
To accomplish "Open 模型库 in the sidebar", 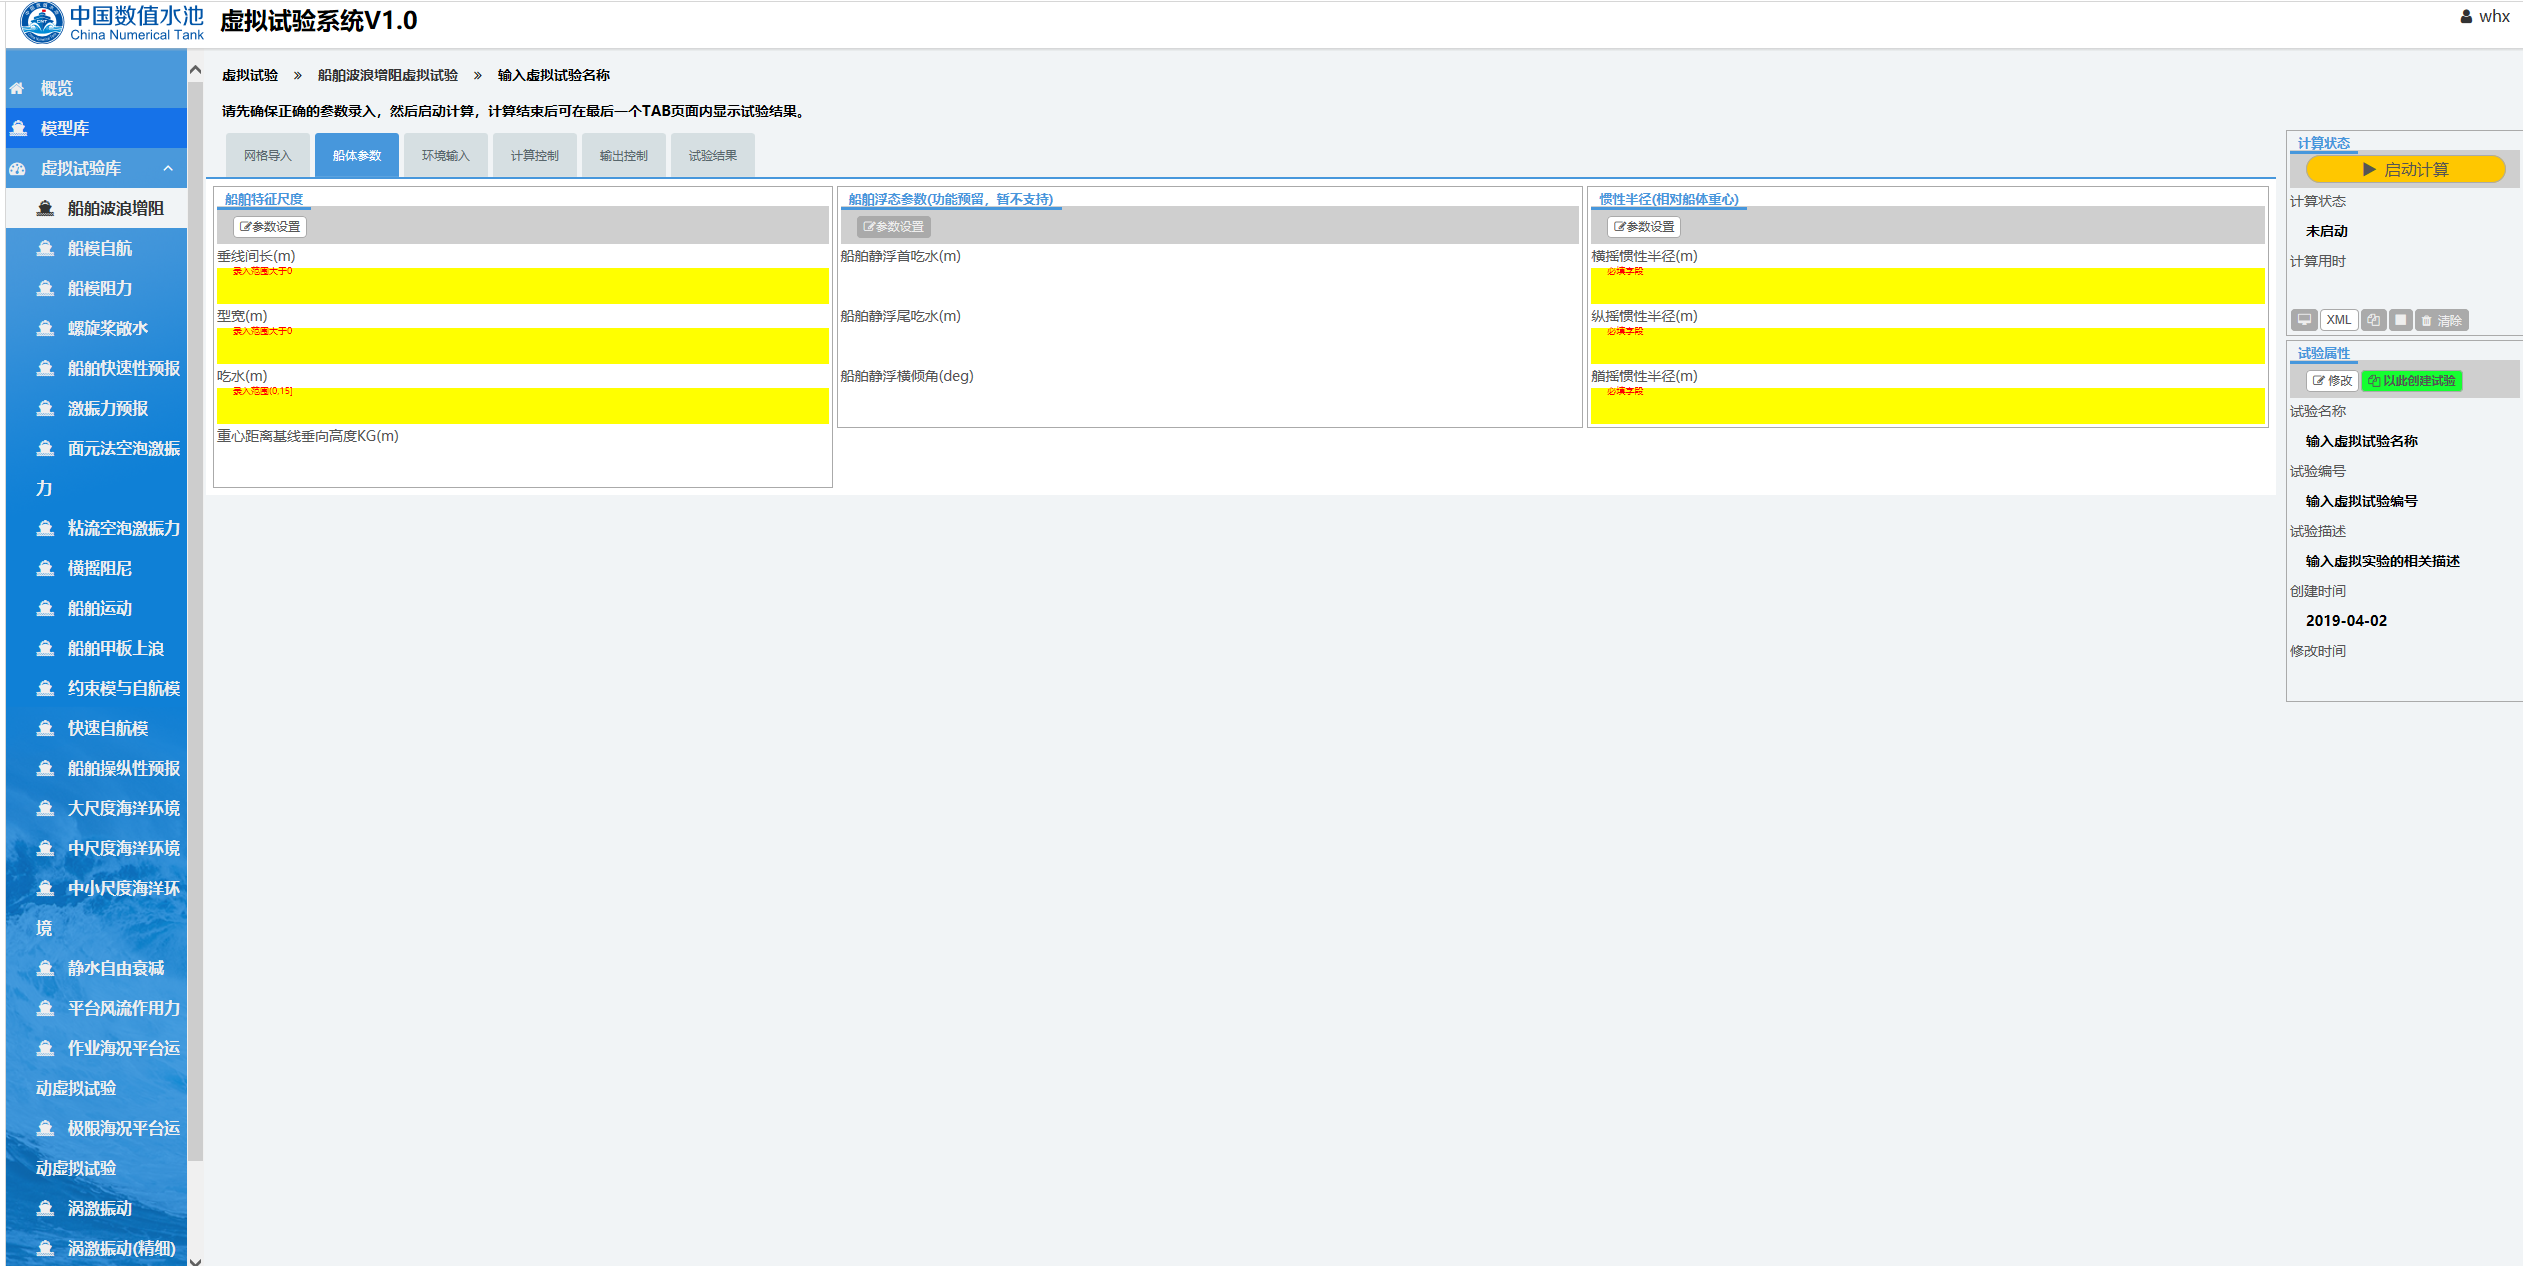I will (64, 128).
